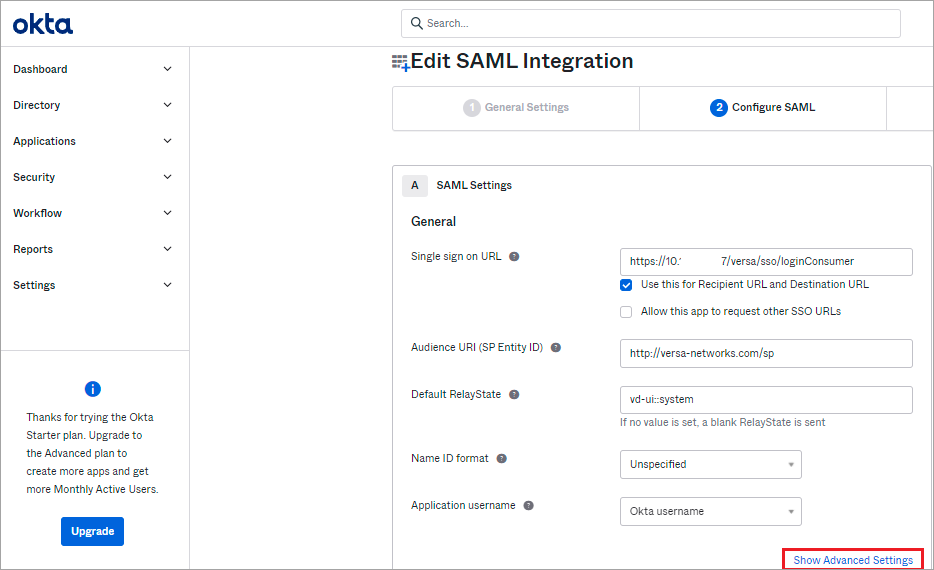
Task: Expand the Settings menu chevron
Action: pos(167,285)
